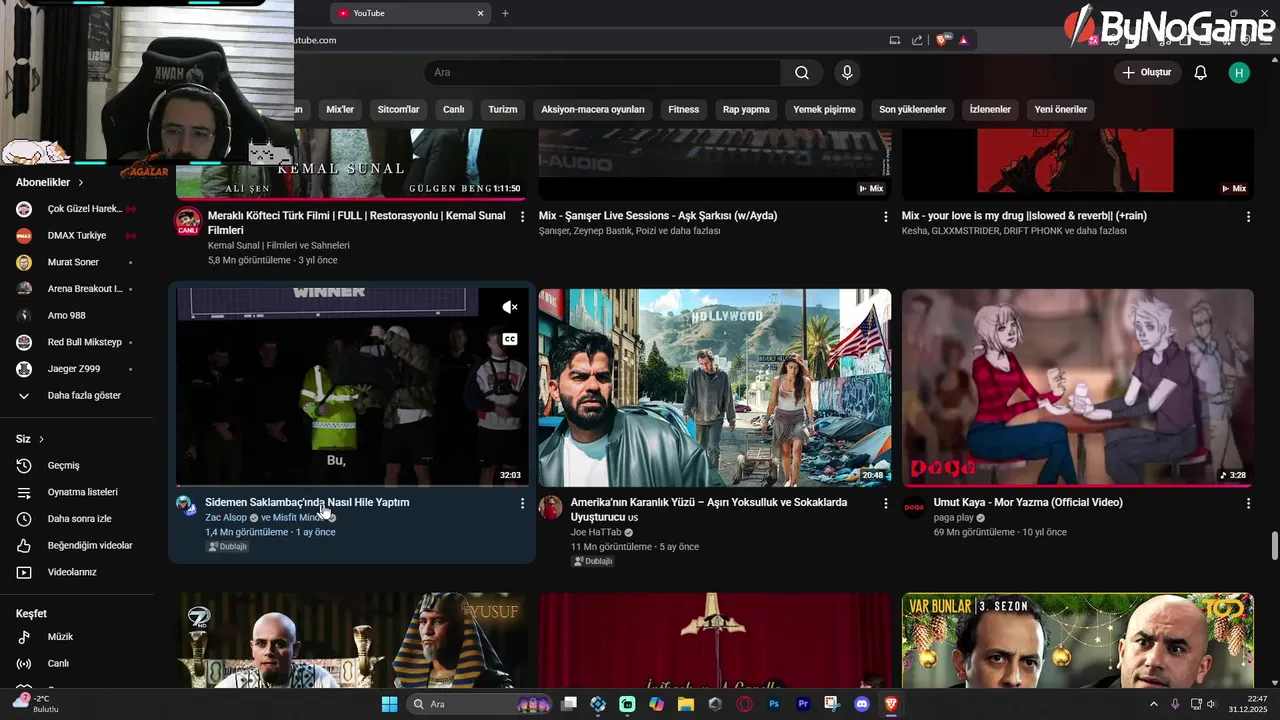This screenshot has height=720, width=1280.
Task: Select the Sitcom'lar filter chip
Action: click(x=398, y=109)
